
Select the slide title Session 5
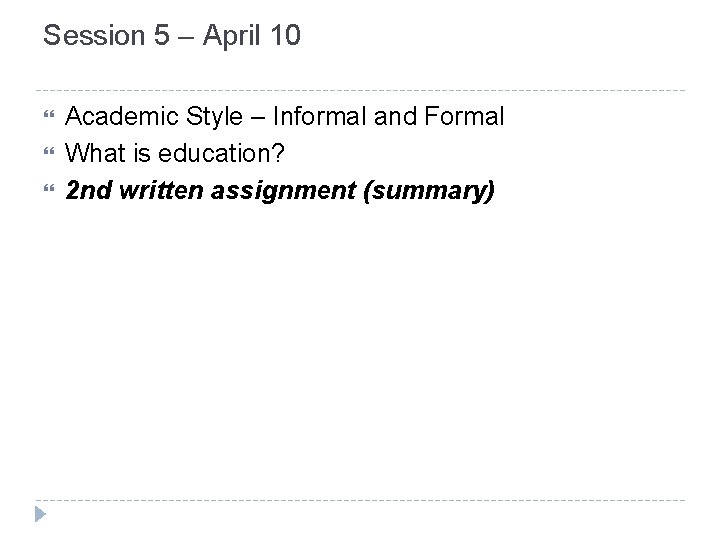tap(171, 38)
